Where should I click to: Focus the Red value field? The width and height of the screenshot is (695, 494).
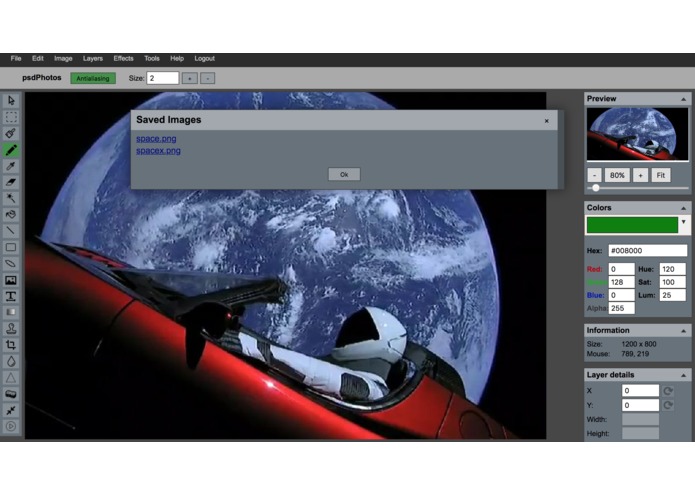[x=621, y=269]
